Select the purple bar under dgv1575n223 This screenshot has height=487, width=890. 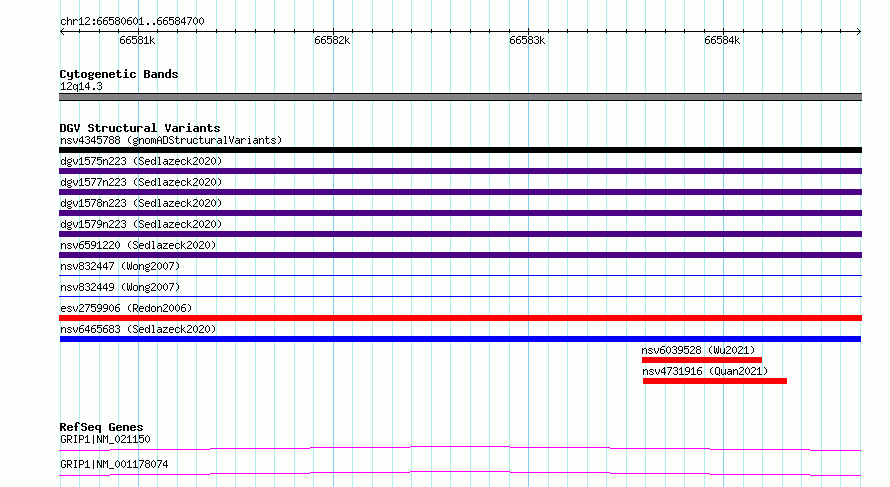[460, 171]
